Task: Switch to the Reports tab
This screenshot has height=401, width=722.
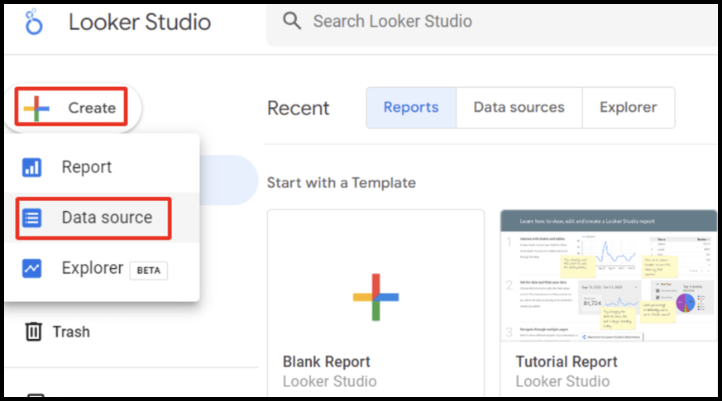Action: point(411,108)
